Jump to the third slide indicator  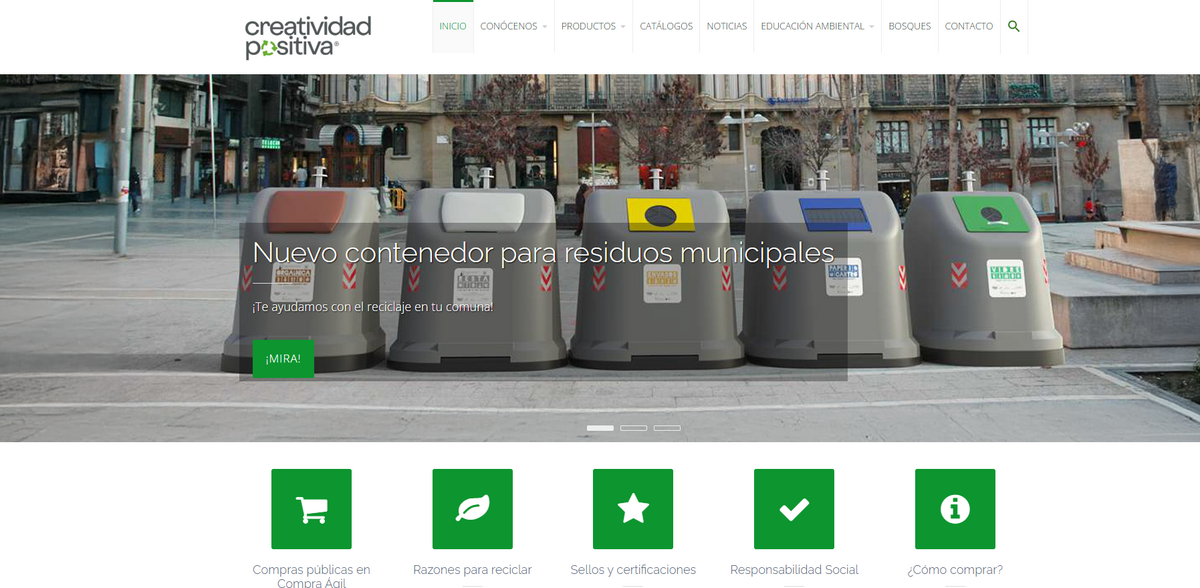667,428
